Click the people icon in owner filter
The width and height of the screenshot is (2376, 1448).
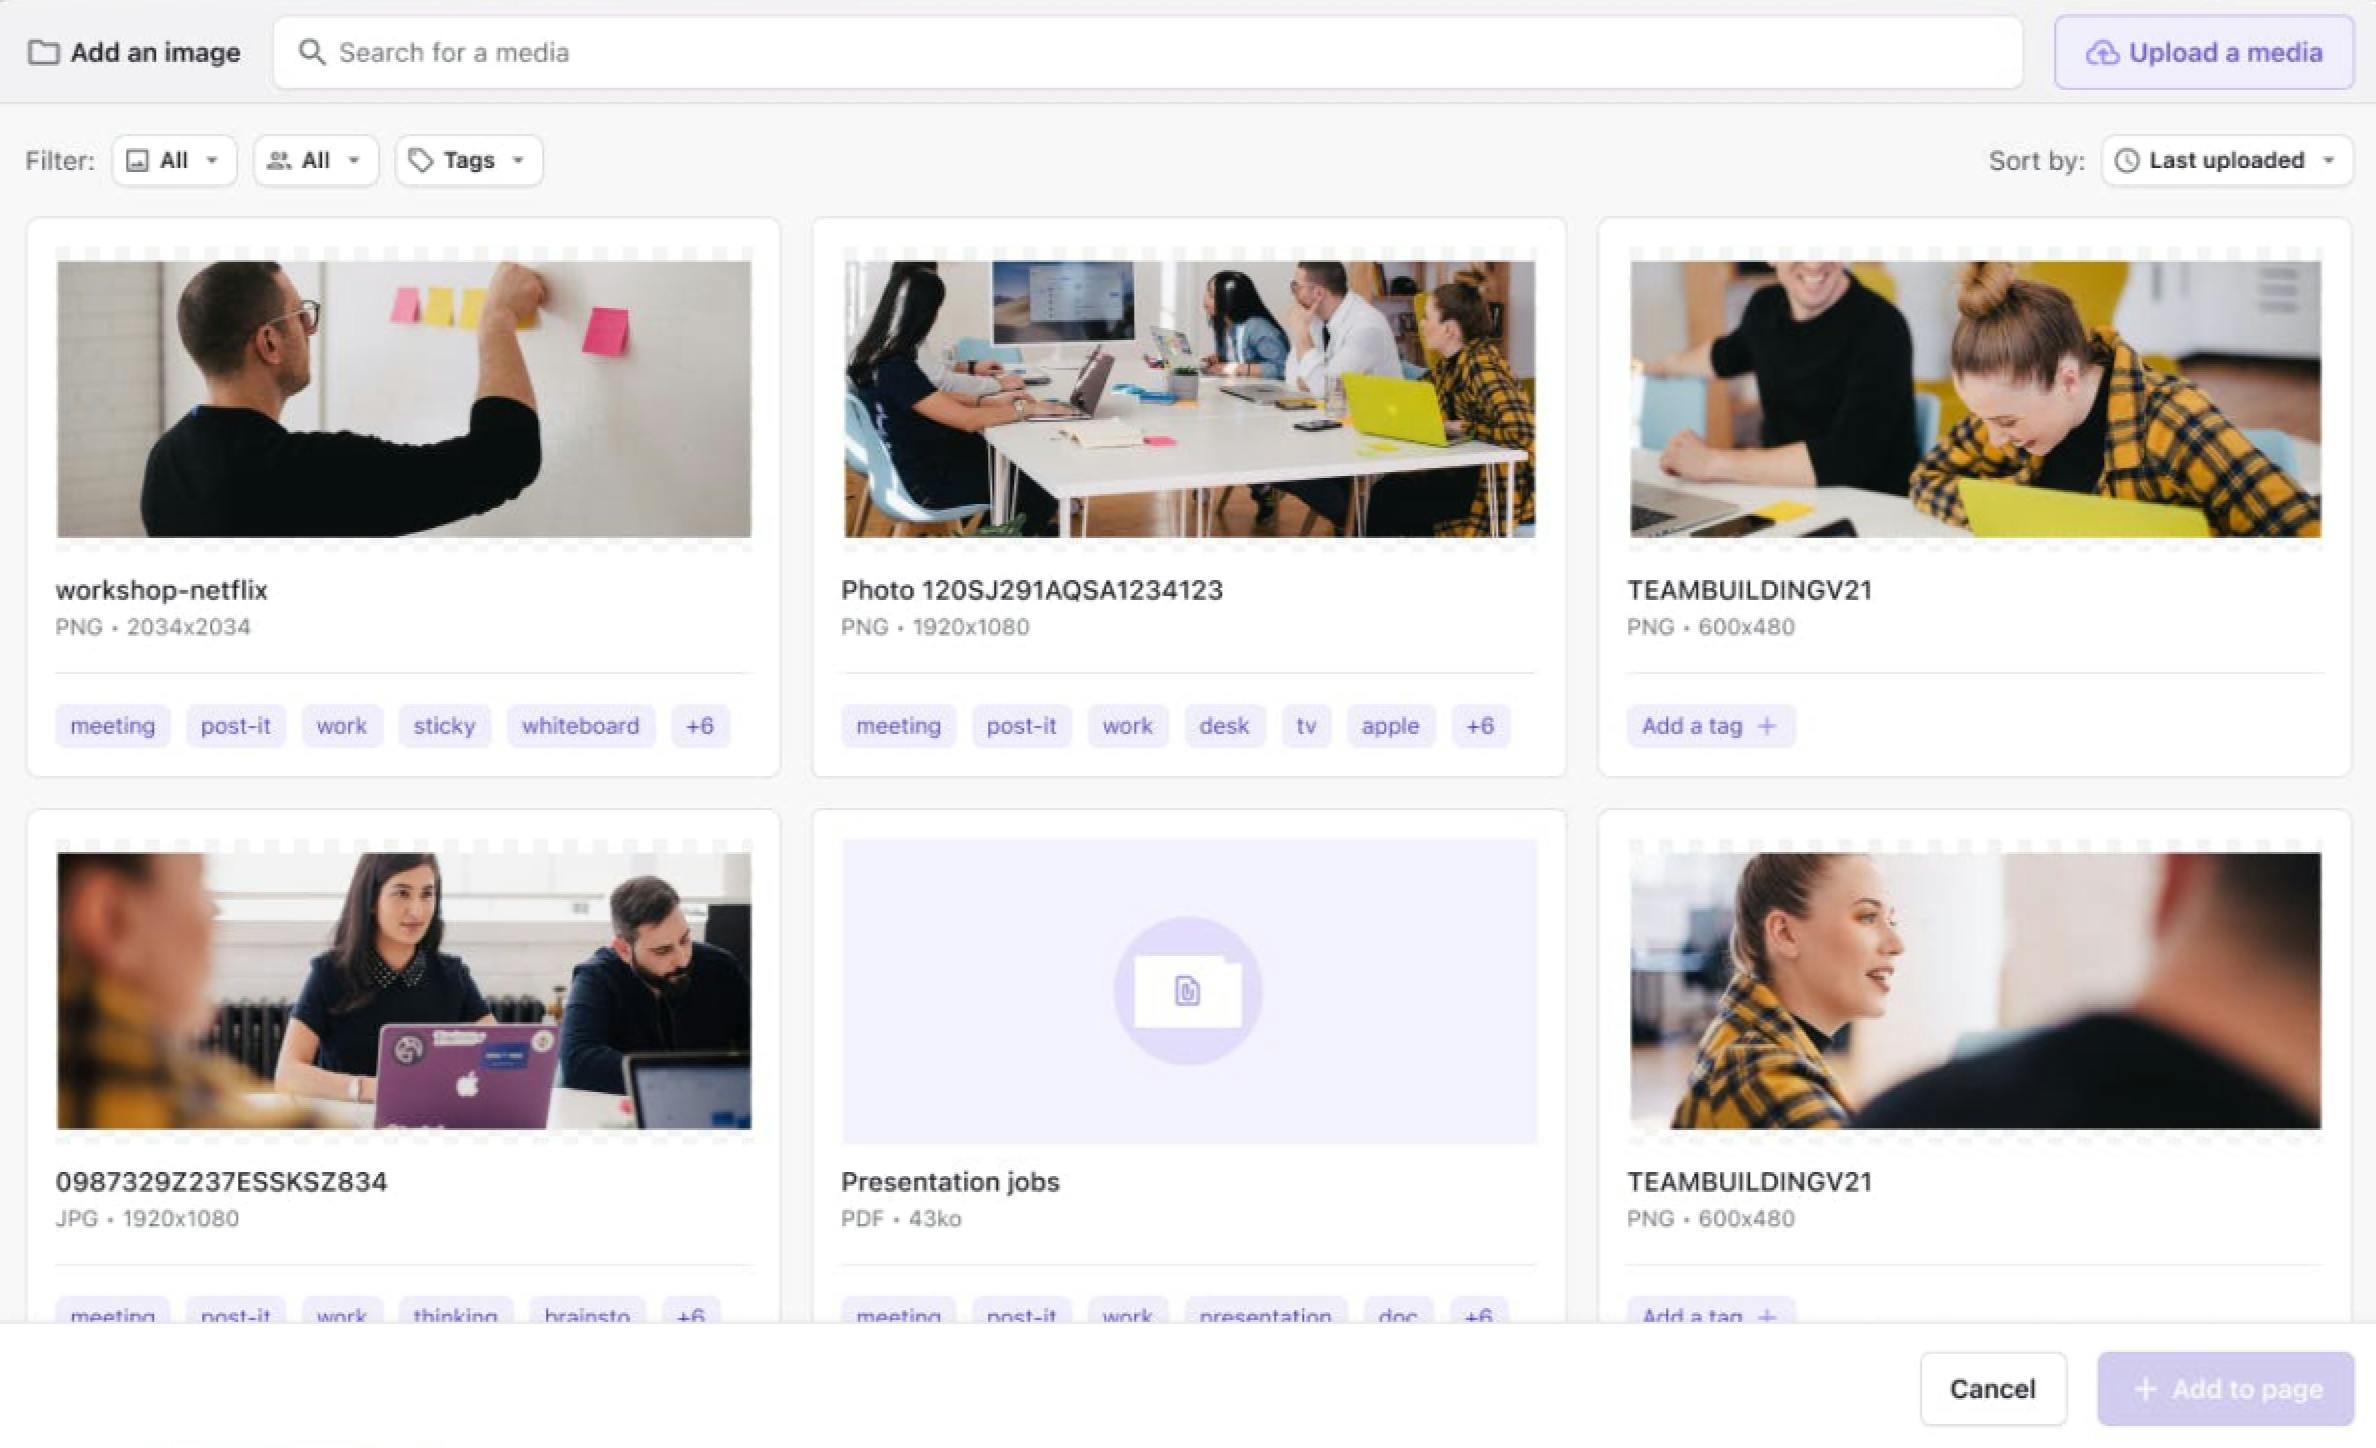click(x=279, y=160)
